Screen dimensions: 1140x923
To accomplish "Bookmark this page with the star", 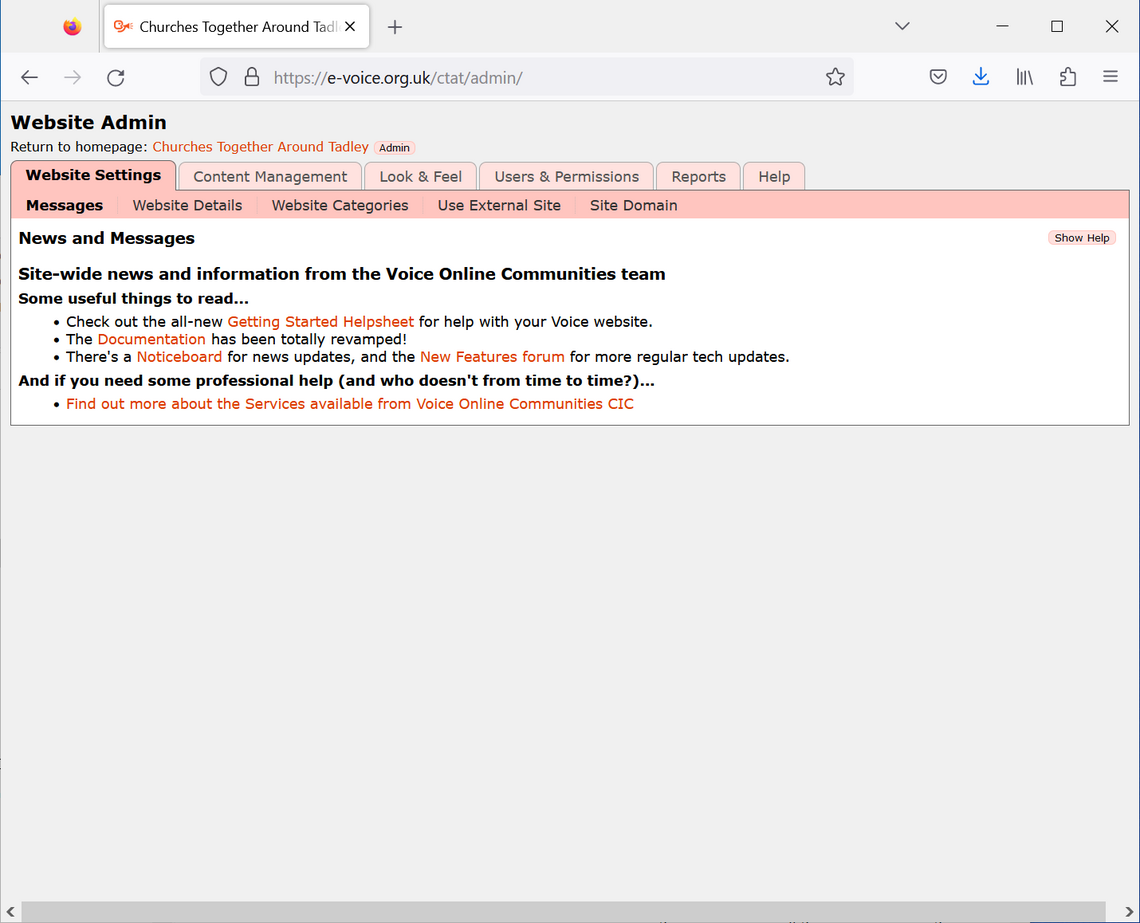I will tap(835, 77).
